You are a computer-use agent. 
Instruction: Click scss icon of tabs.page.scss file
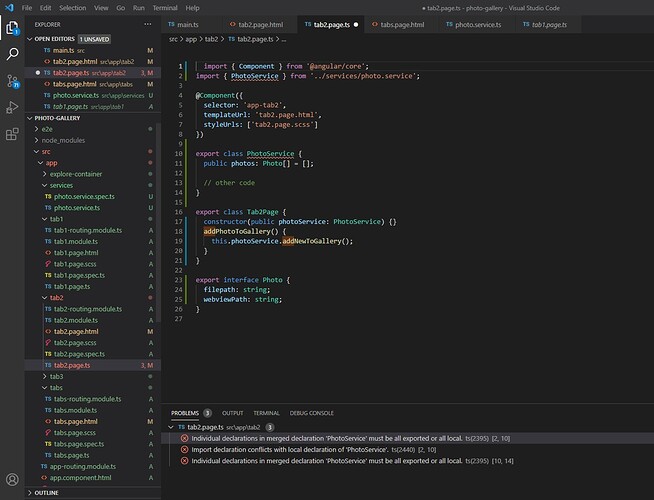point(48,432)
